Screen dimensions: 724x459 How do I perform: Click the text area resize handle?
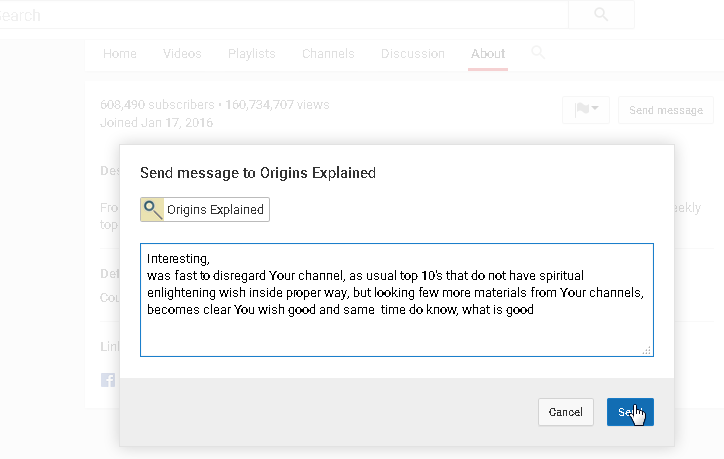(x=647, y=350)
